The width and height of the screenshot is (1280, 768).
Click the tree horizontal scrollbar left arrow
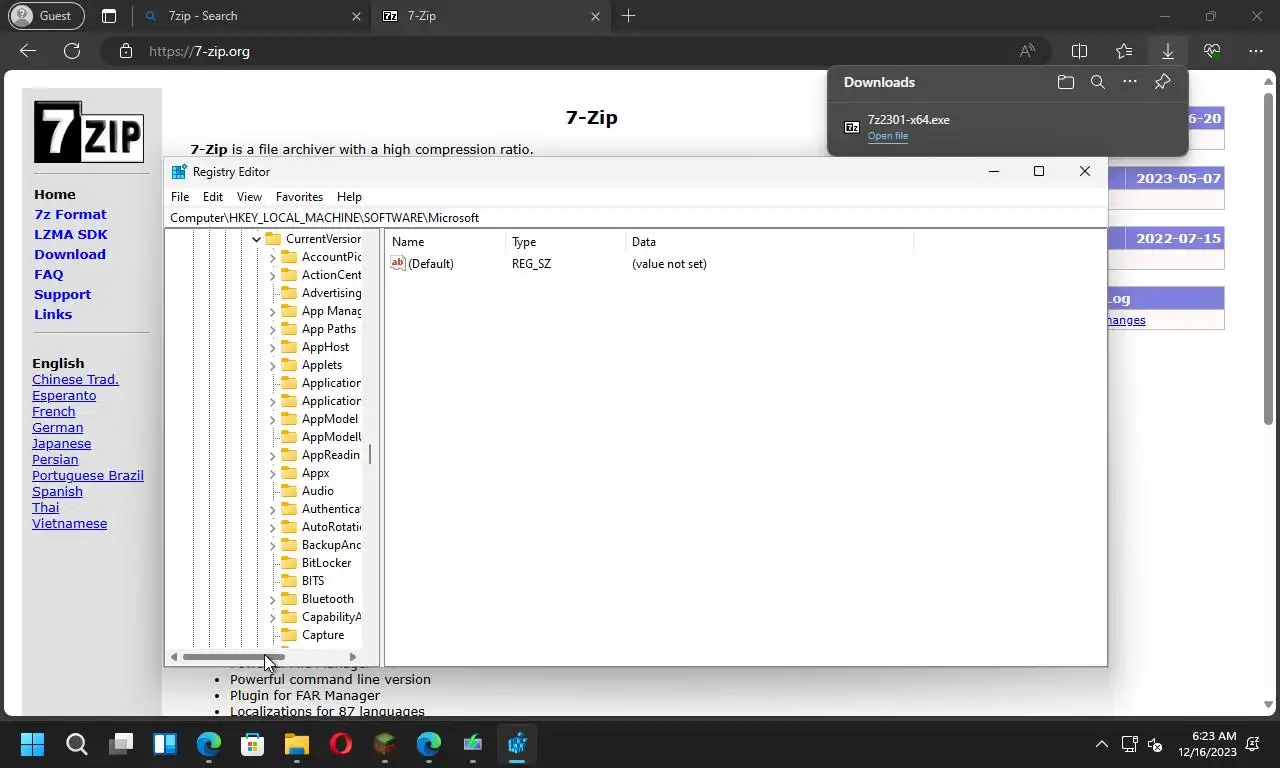tap(174, 657)
